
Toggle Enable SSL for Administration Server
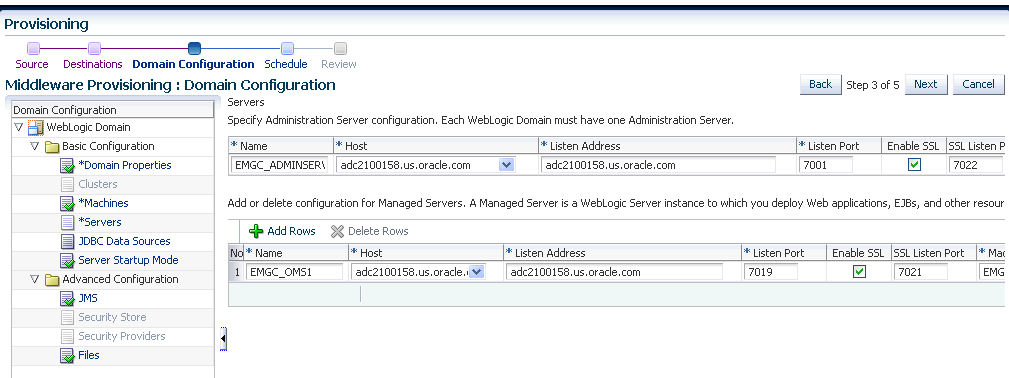click(914, 165)
